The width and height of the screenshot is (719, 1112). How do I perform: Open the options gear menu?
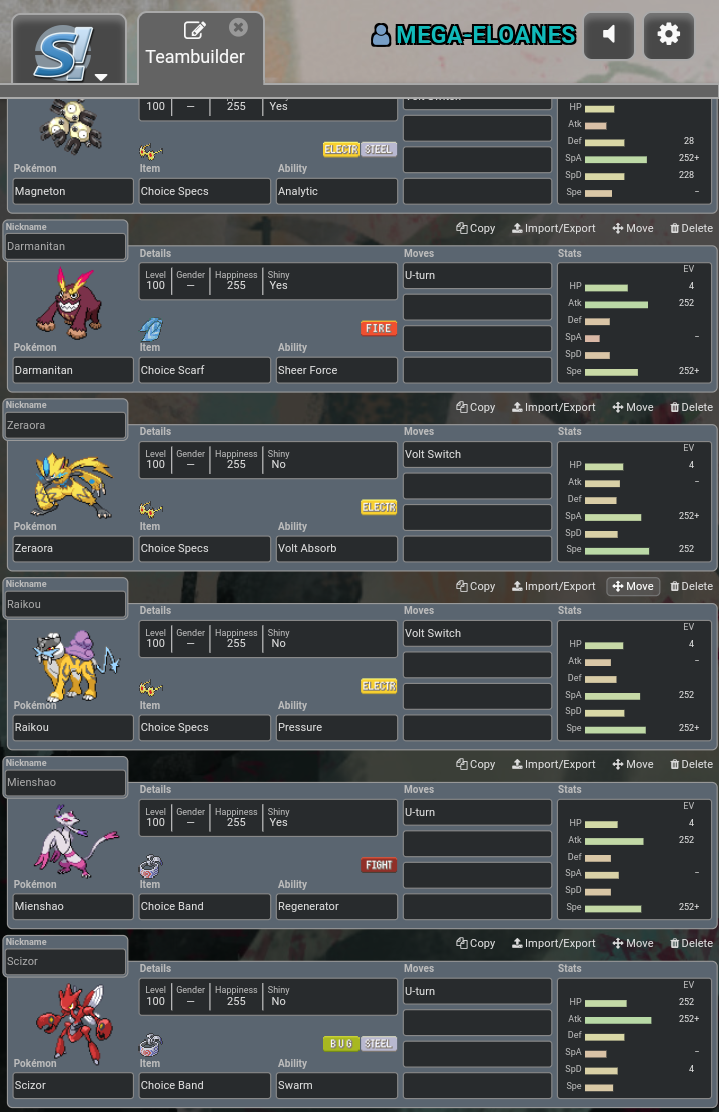click(x=668, y=35)
